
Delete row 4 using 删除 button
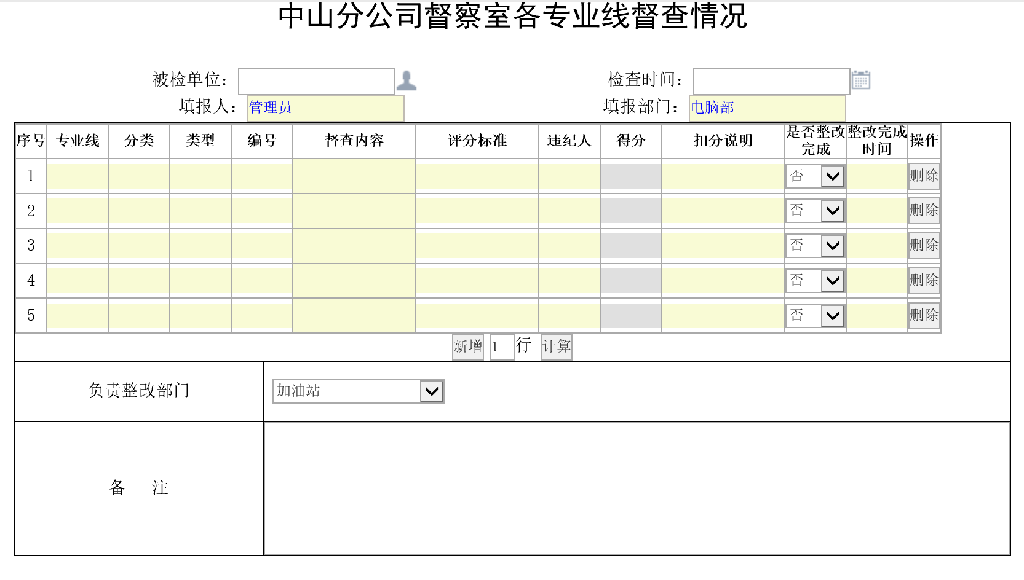(924, 280)
